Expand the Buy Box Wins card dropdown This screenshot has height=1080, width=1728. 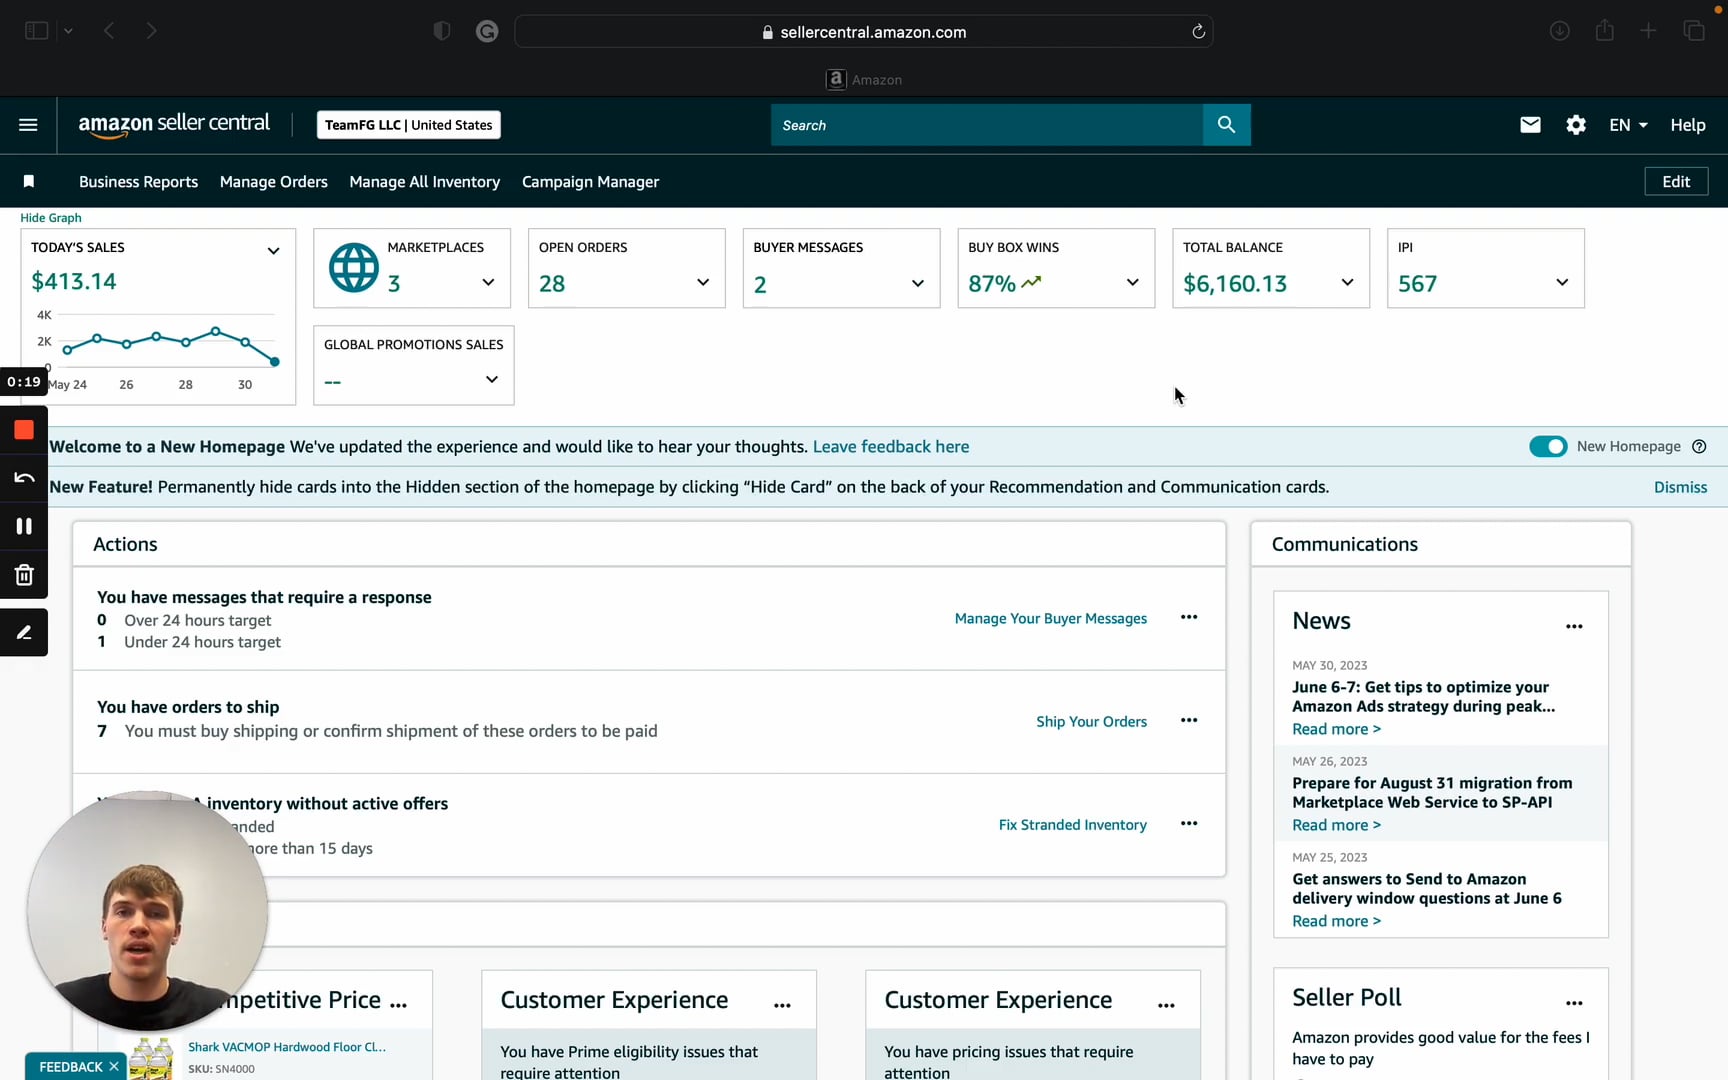point(1133,283)
